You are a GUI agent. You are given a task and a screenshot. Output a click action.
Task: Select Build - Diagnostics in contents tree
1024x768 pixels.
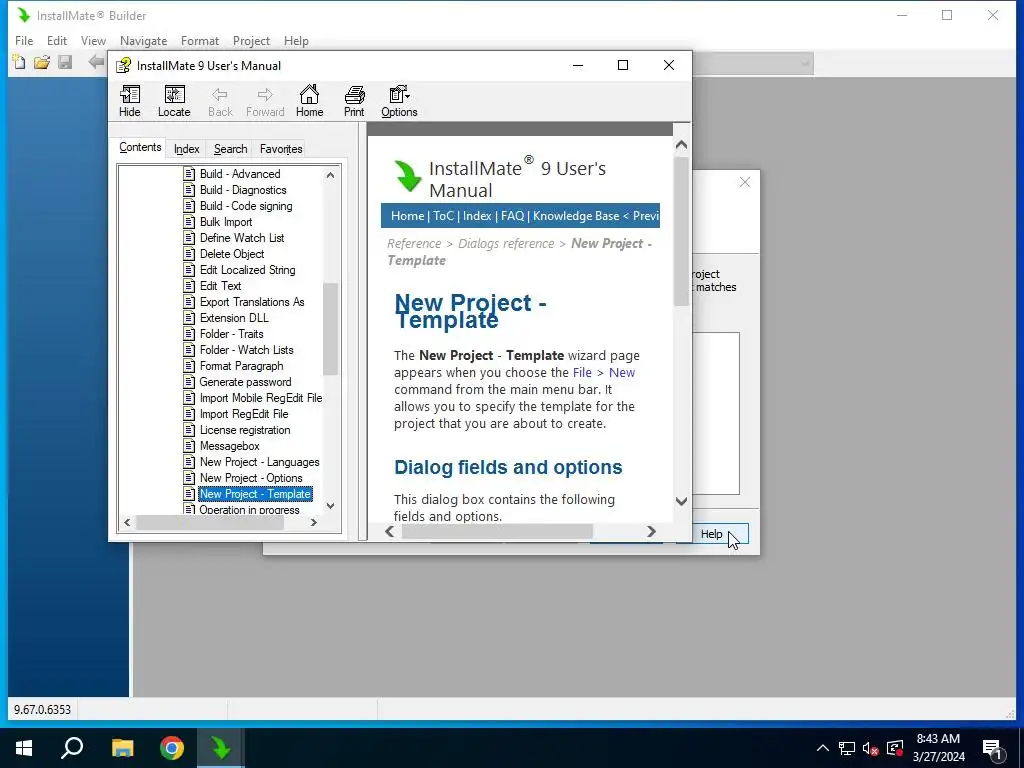pyautogui.click(x=243, y=190)
